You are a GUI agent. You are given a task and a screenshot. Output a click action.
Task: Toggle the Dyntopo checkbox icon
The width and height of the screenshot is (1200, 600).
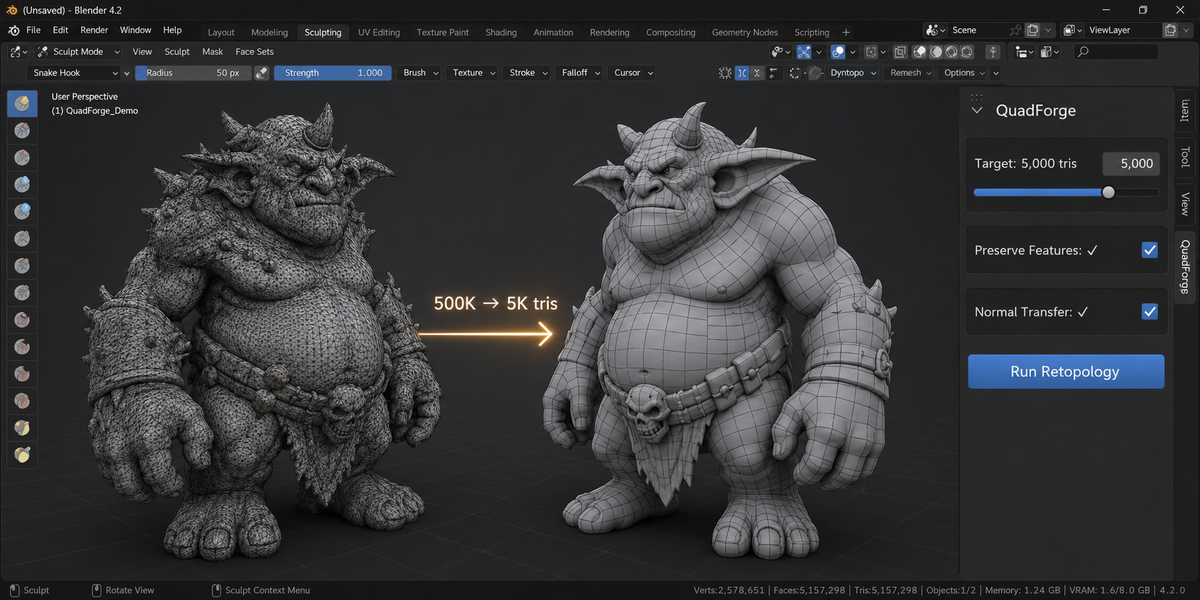click(x=815, y=73)
